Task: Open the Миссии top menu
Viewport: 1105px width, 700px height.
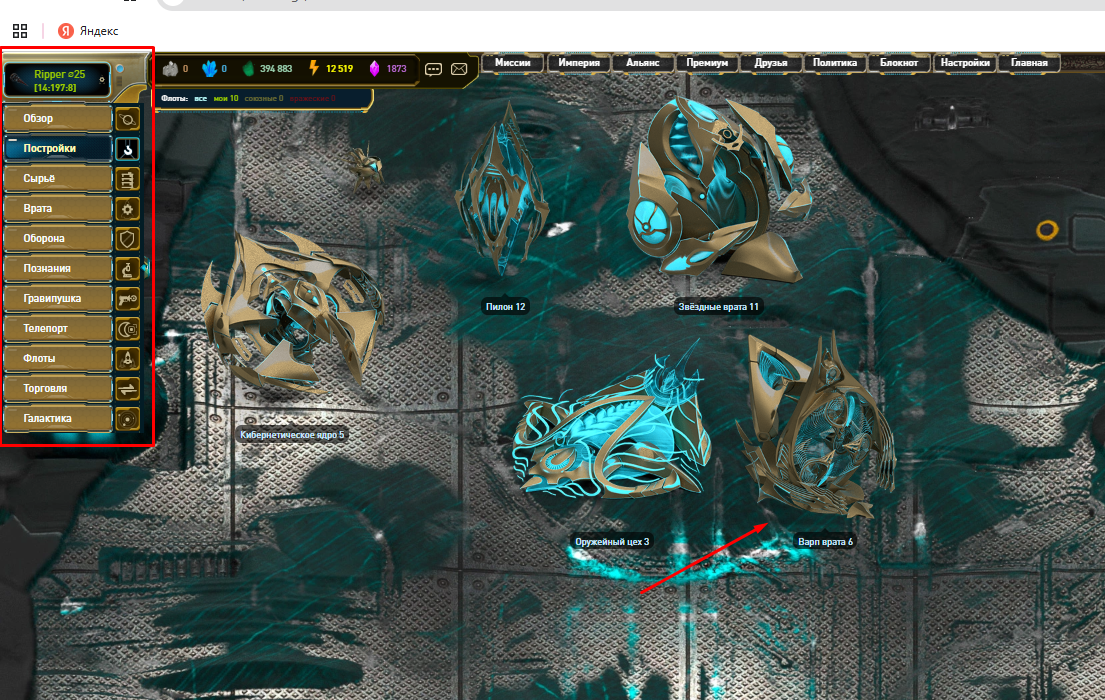Action: (x=513, y=63)
